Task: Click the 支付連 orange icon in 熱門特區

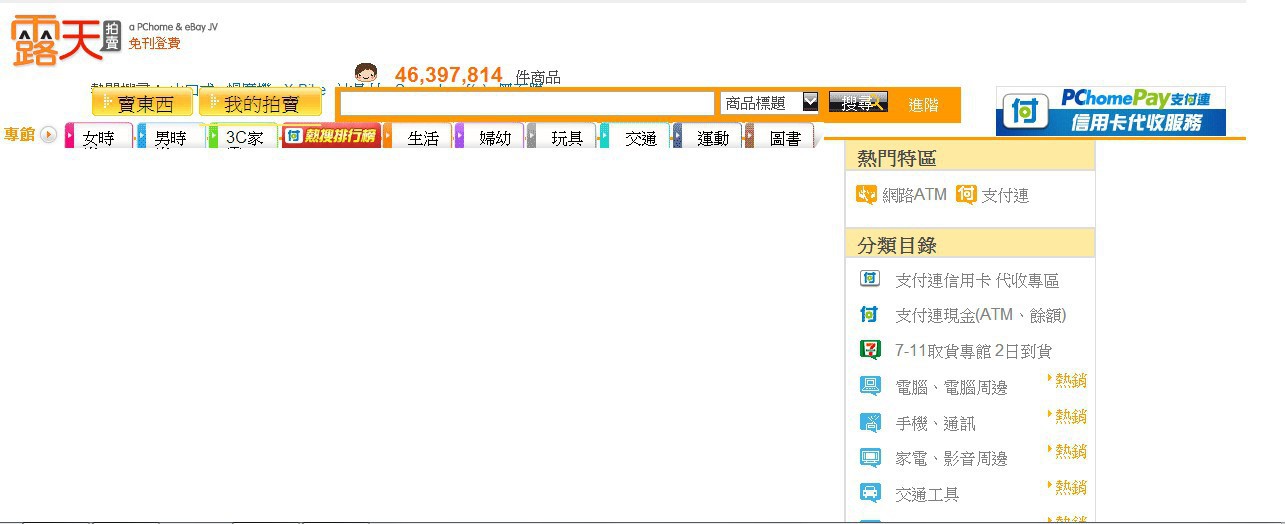Action: [x=966, y=194]
